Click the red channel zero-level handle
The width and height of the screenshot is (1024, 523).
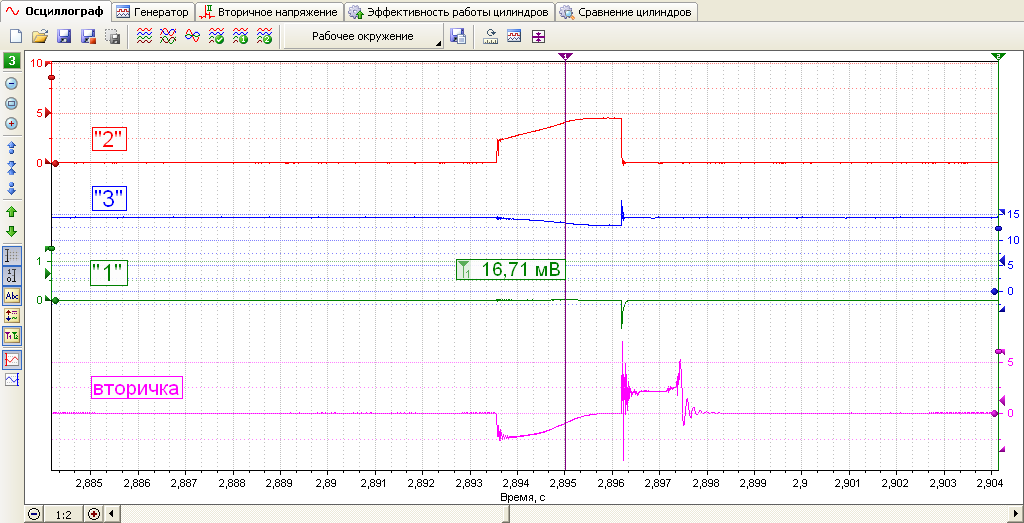[x=55, y=163]
